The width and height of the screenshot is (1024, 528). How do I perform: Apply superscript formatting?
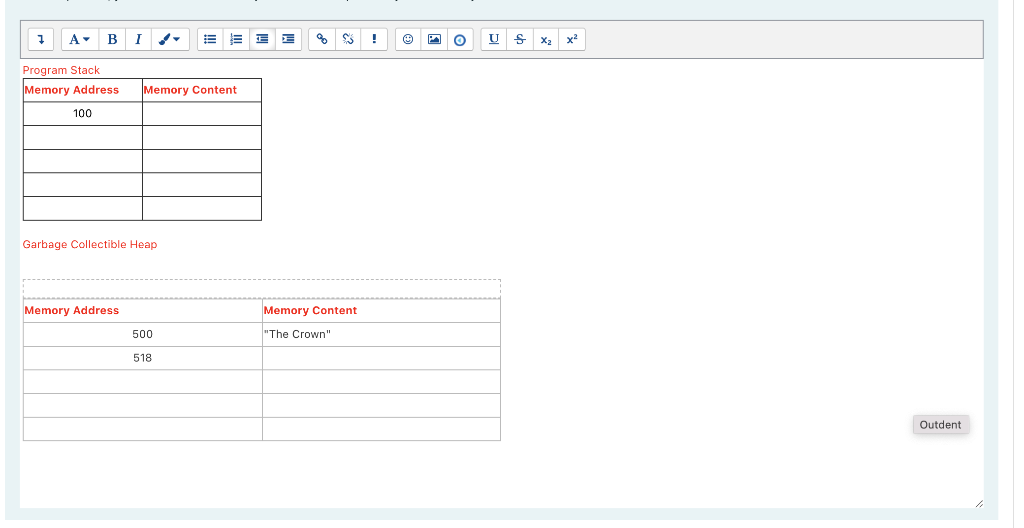click(x=572, y=39)
